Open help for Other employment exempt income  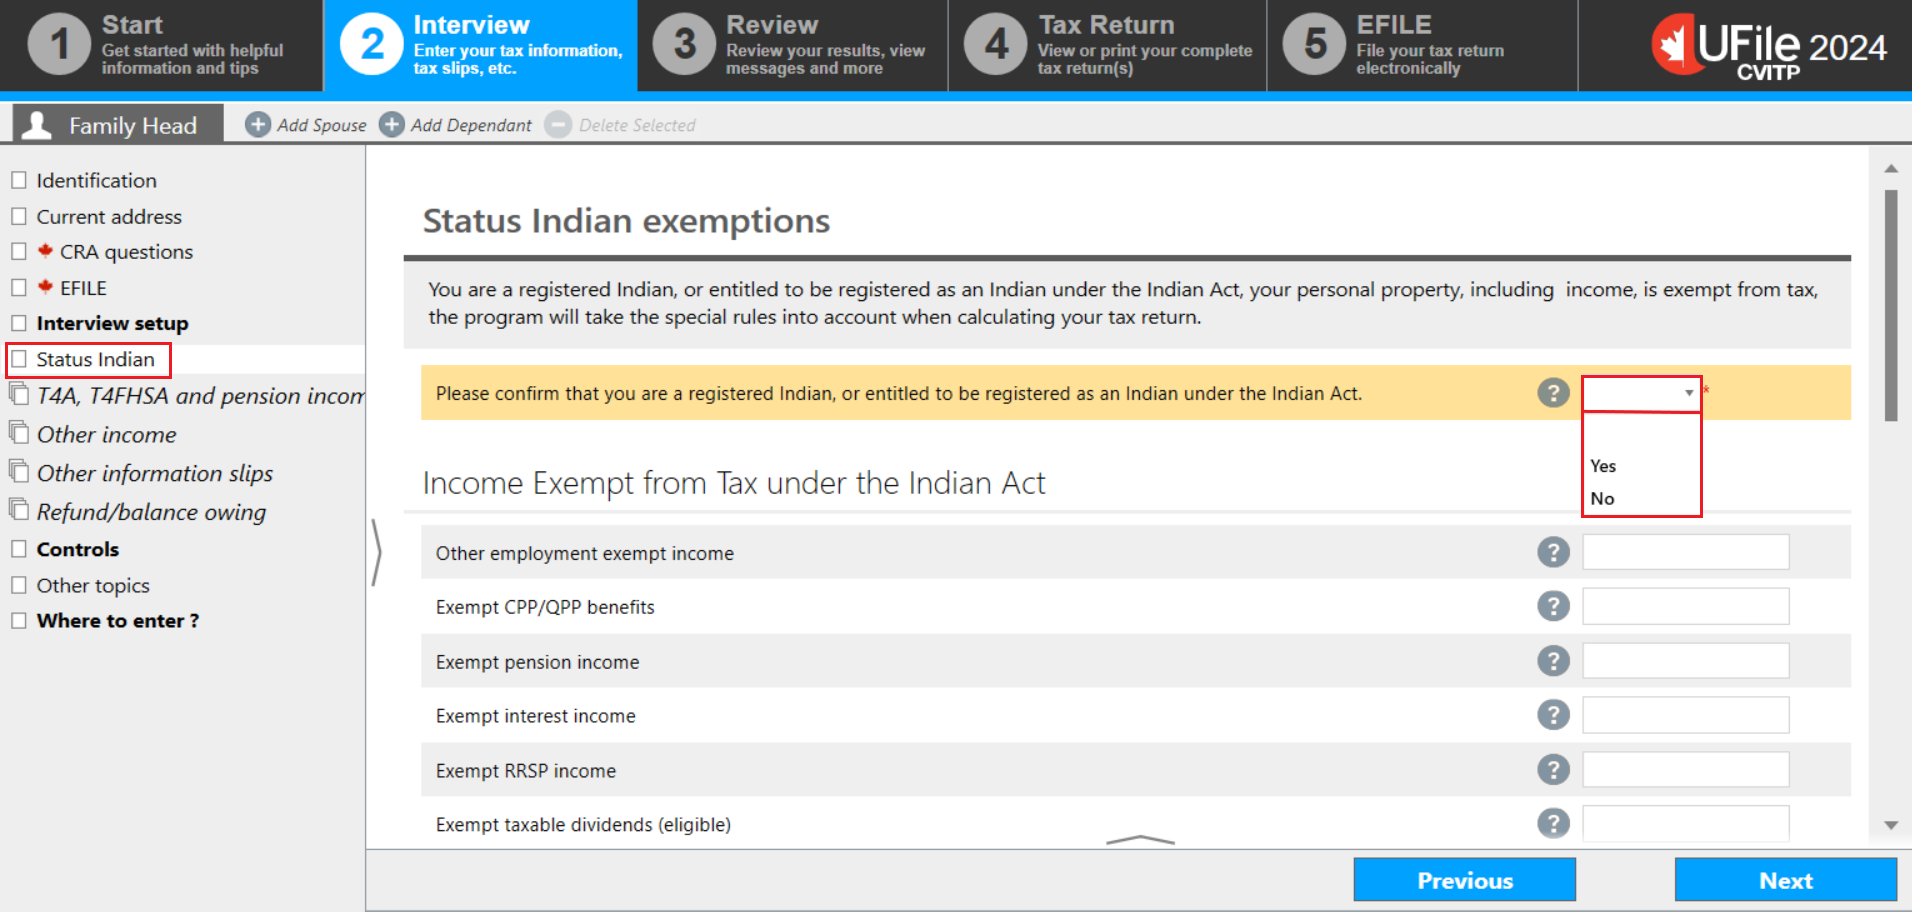point(1553,552)
